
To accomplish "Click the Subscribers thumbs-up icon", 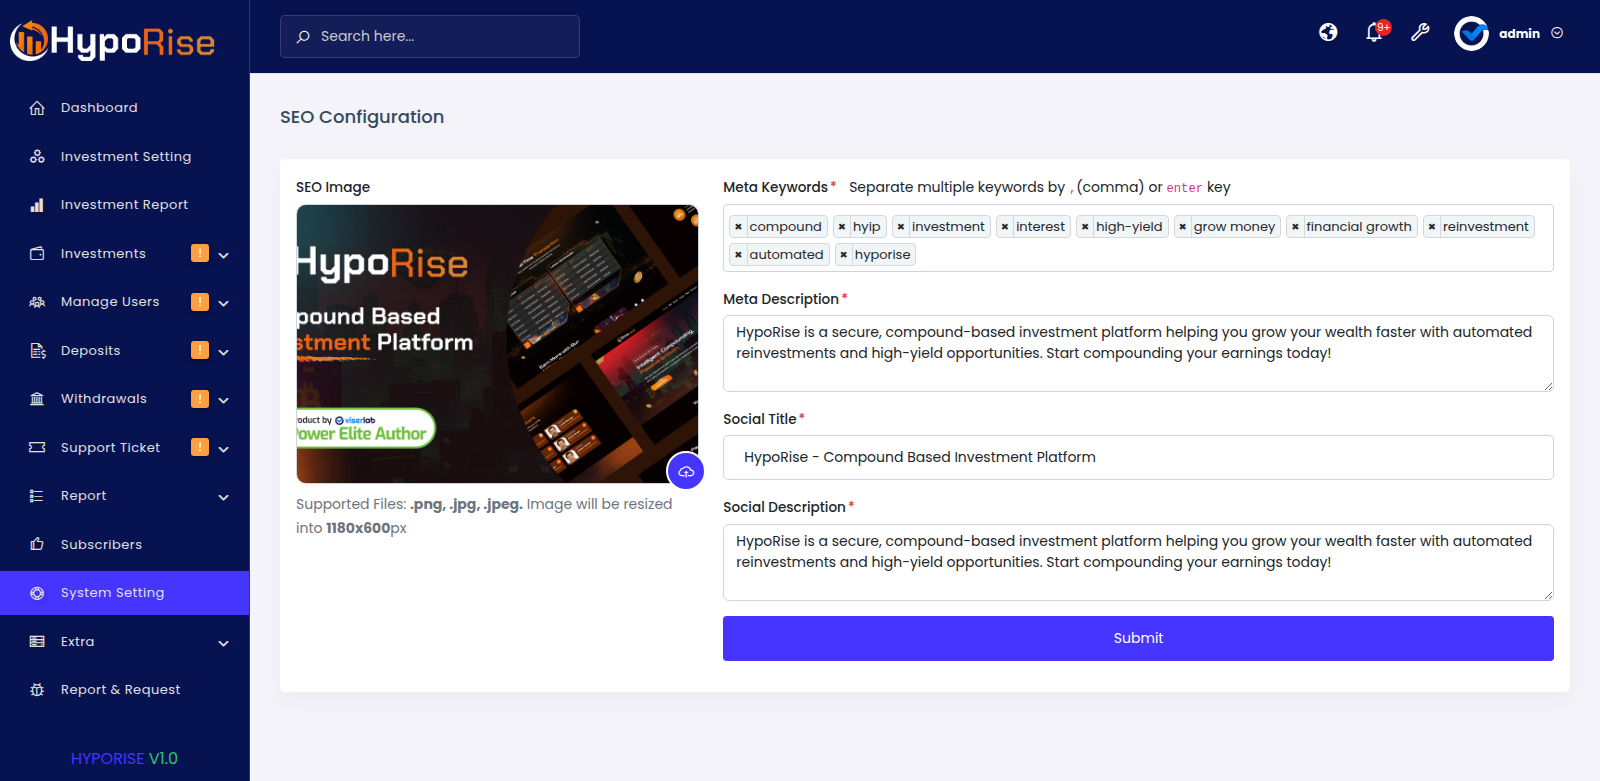I will (37, 545).
